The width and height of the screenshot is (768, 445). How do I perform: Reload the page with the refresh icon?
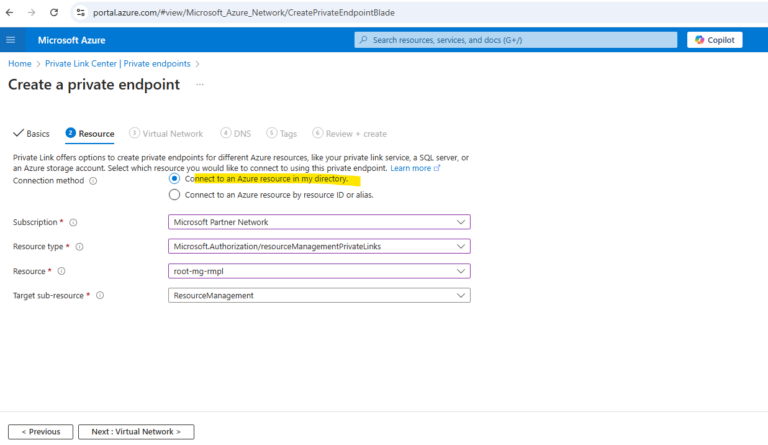pyautogui.click(x=53, y=12)
